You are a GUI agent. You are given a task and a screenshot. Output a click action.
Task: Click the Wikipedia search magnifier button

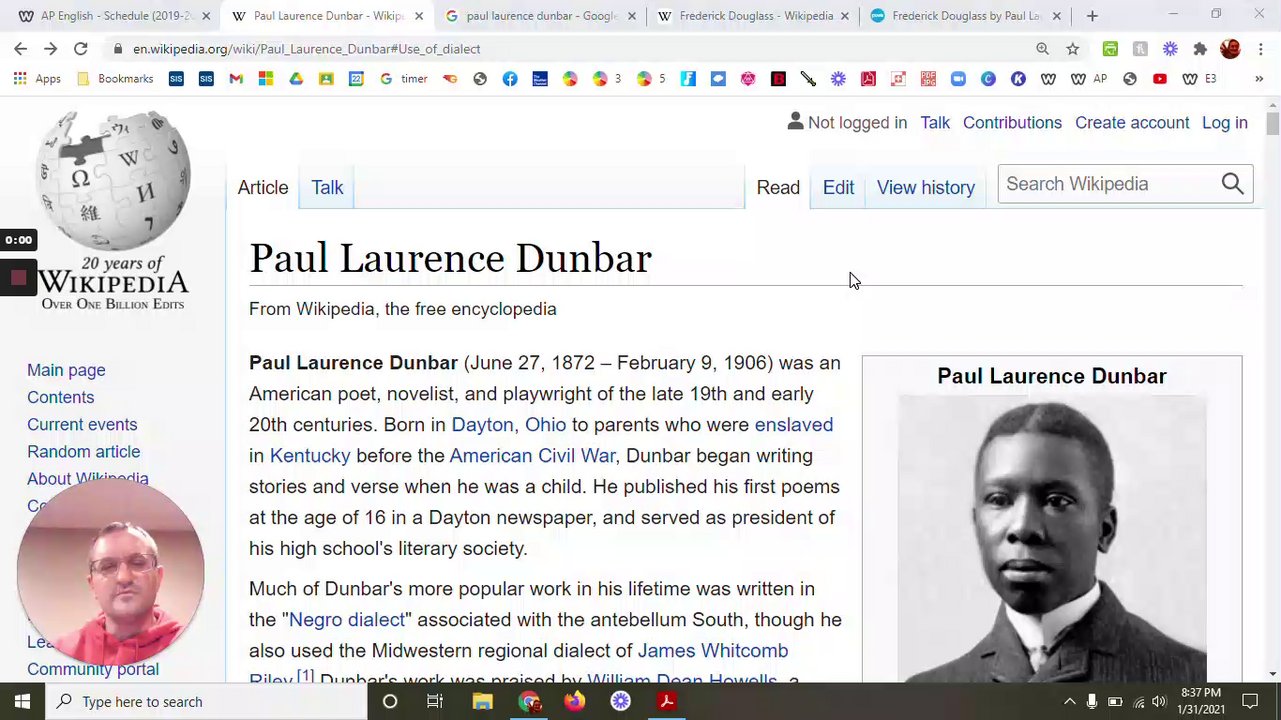[1232, 184]
